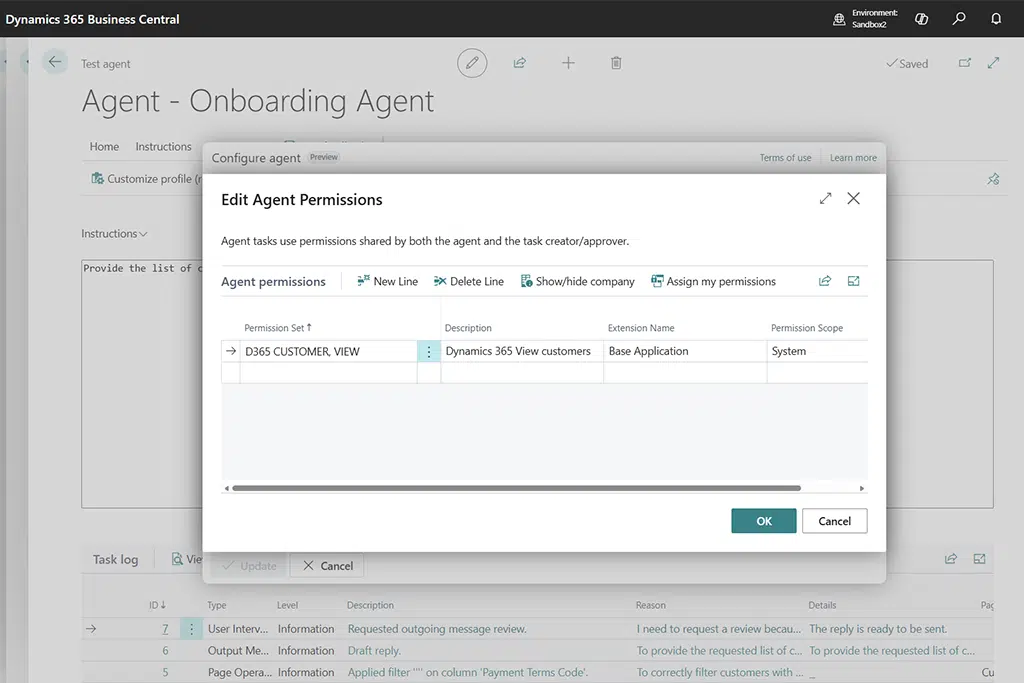Click the back arrow next to Test agent
Image resolution: width=1024 pixels, height=683 pixels.
55,63
